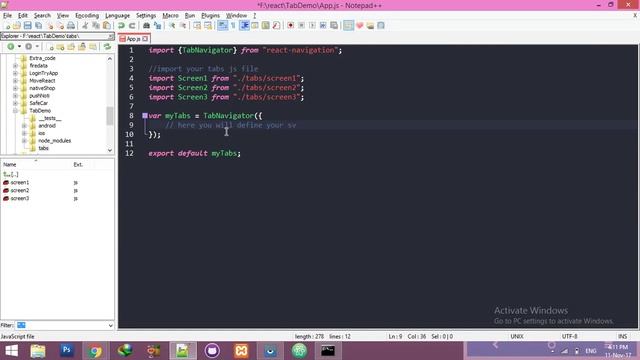
Task: Click the Redo arrow toolbar icon
Action: tap(132, 26)
